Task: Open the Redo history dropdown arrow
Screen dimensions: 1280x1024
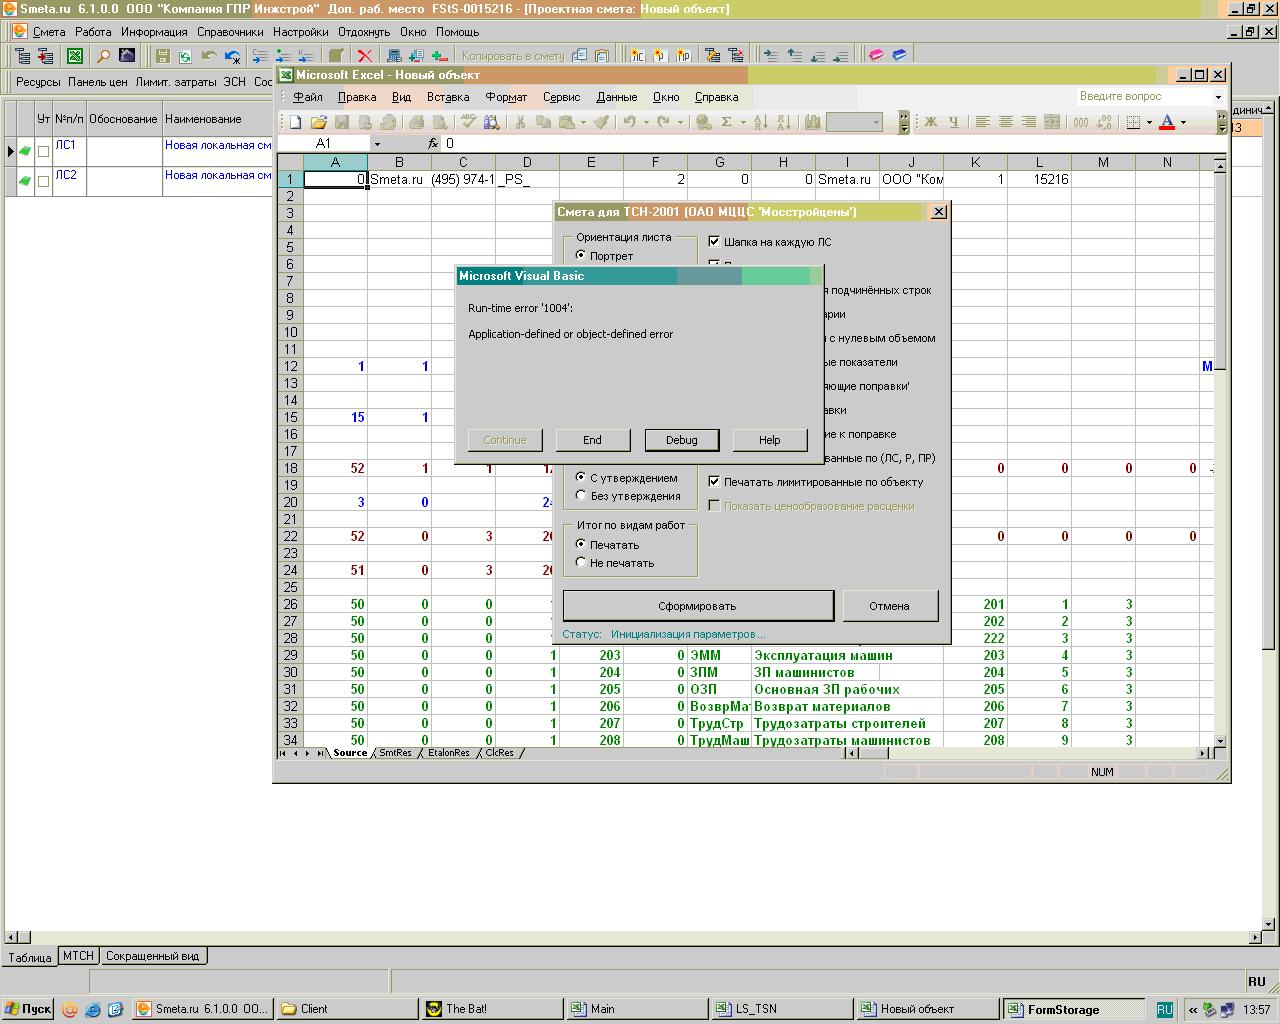Action: click(x=680, y=122)
